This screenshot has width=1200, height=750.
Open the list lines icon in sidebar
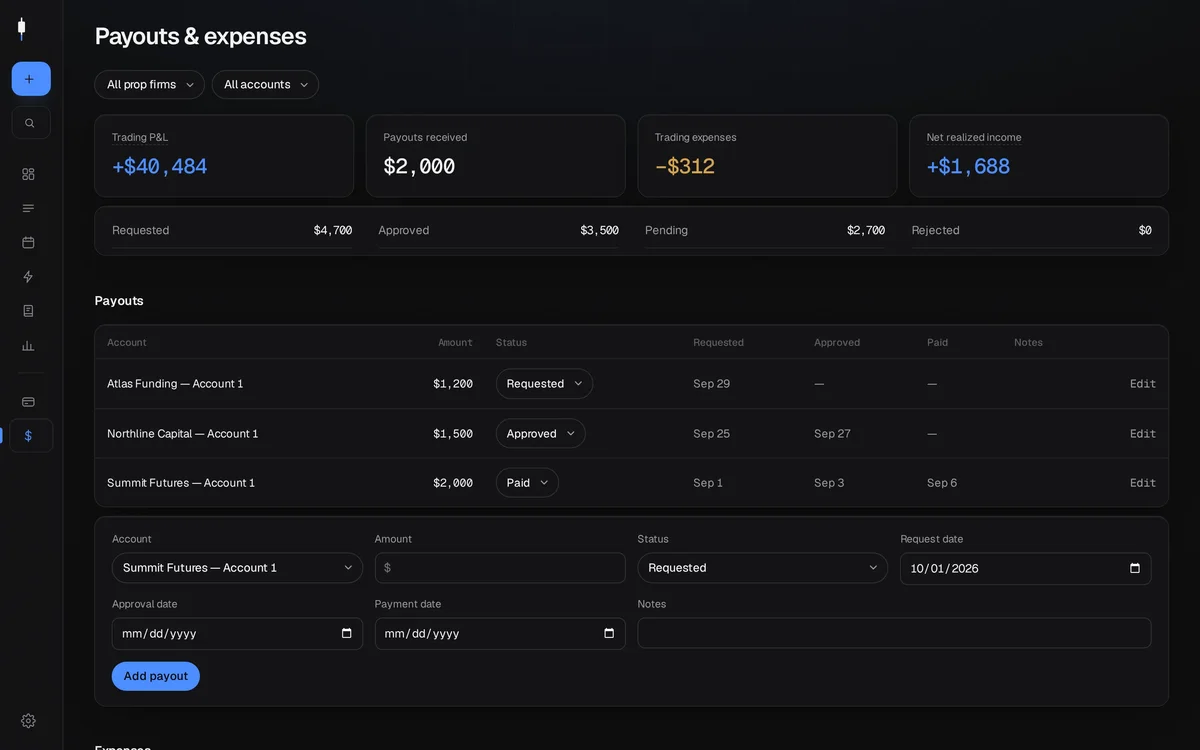point(28,208)
